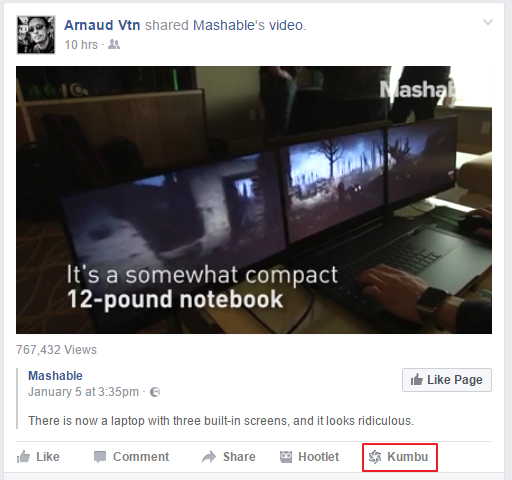Click the Comment text label
This screenshot has height=480, width=512.
pos(141,457)
